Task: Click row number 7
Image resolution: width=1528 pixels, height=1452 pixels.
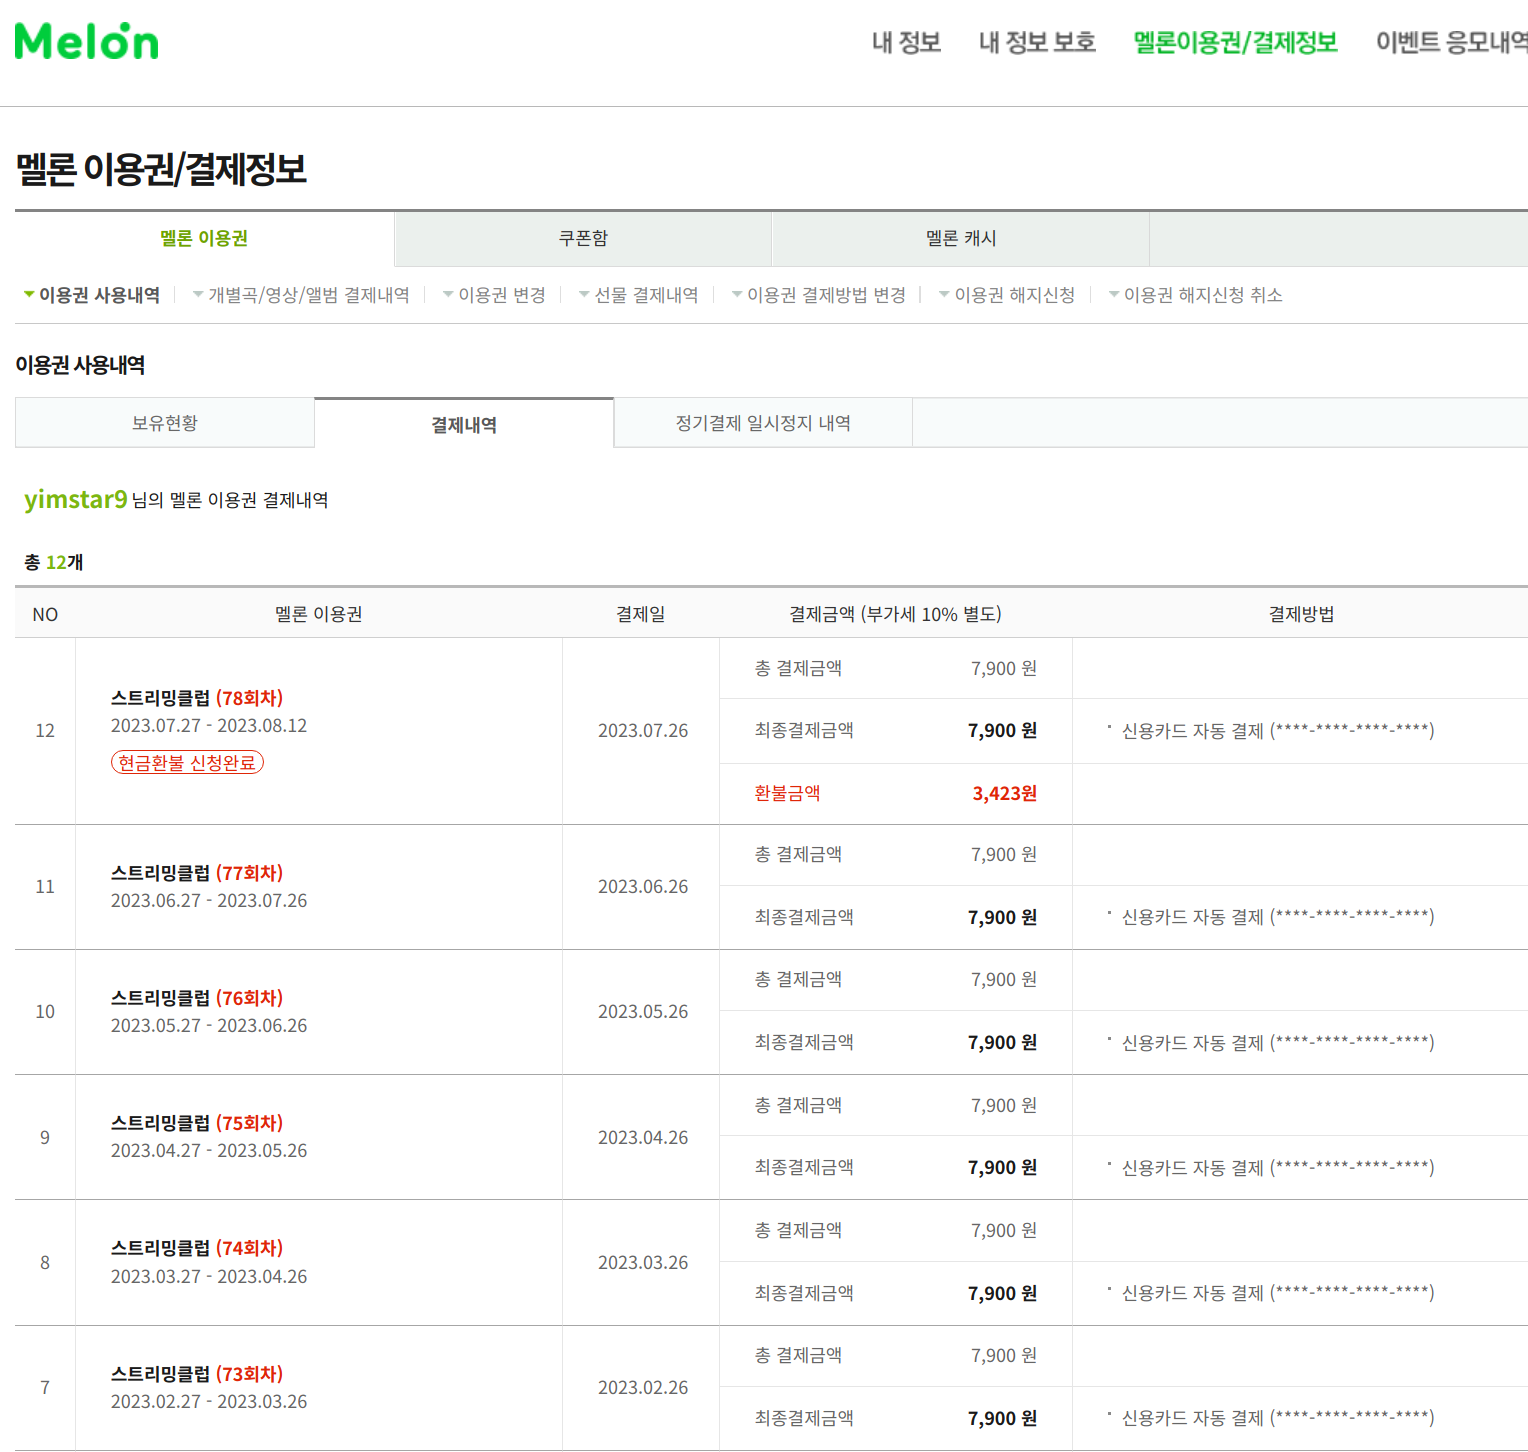Action: [45, 1388]
